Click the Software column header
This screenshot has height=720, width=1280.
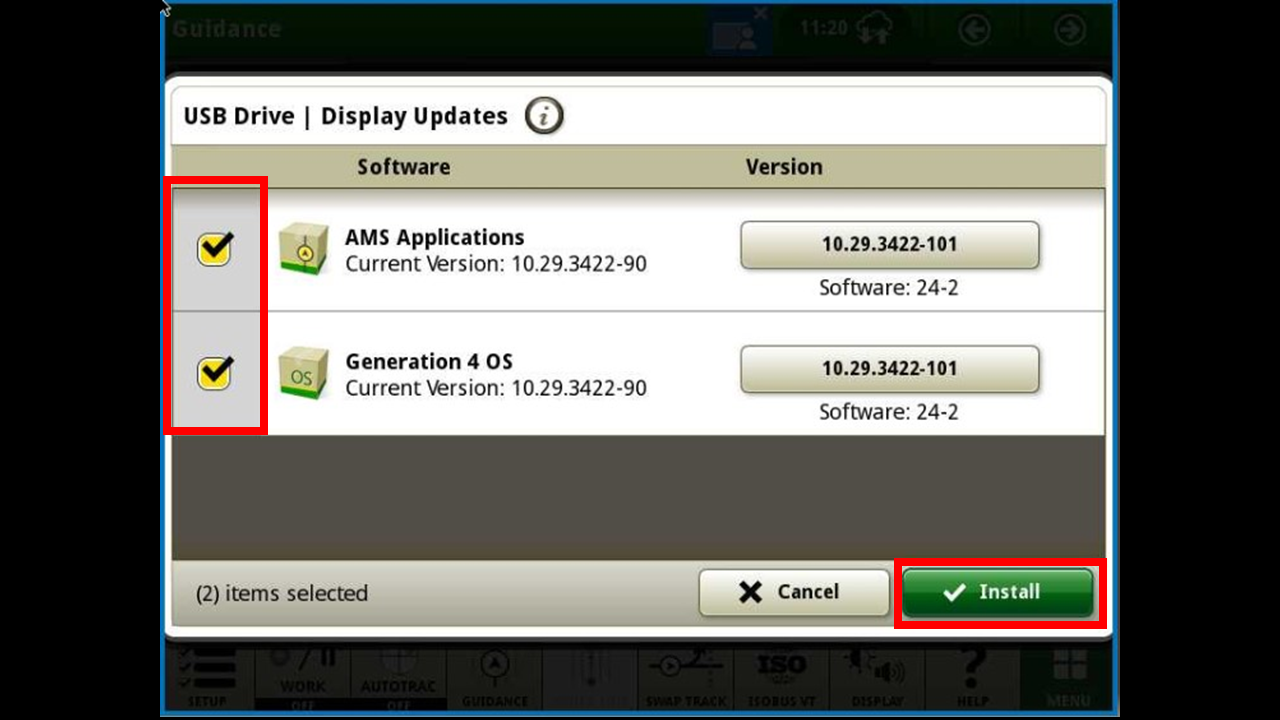tap(404, 167)
